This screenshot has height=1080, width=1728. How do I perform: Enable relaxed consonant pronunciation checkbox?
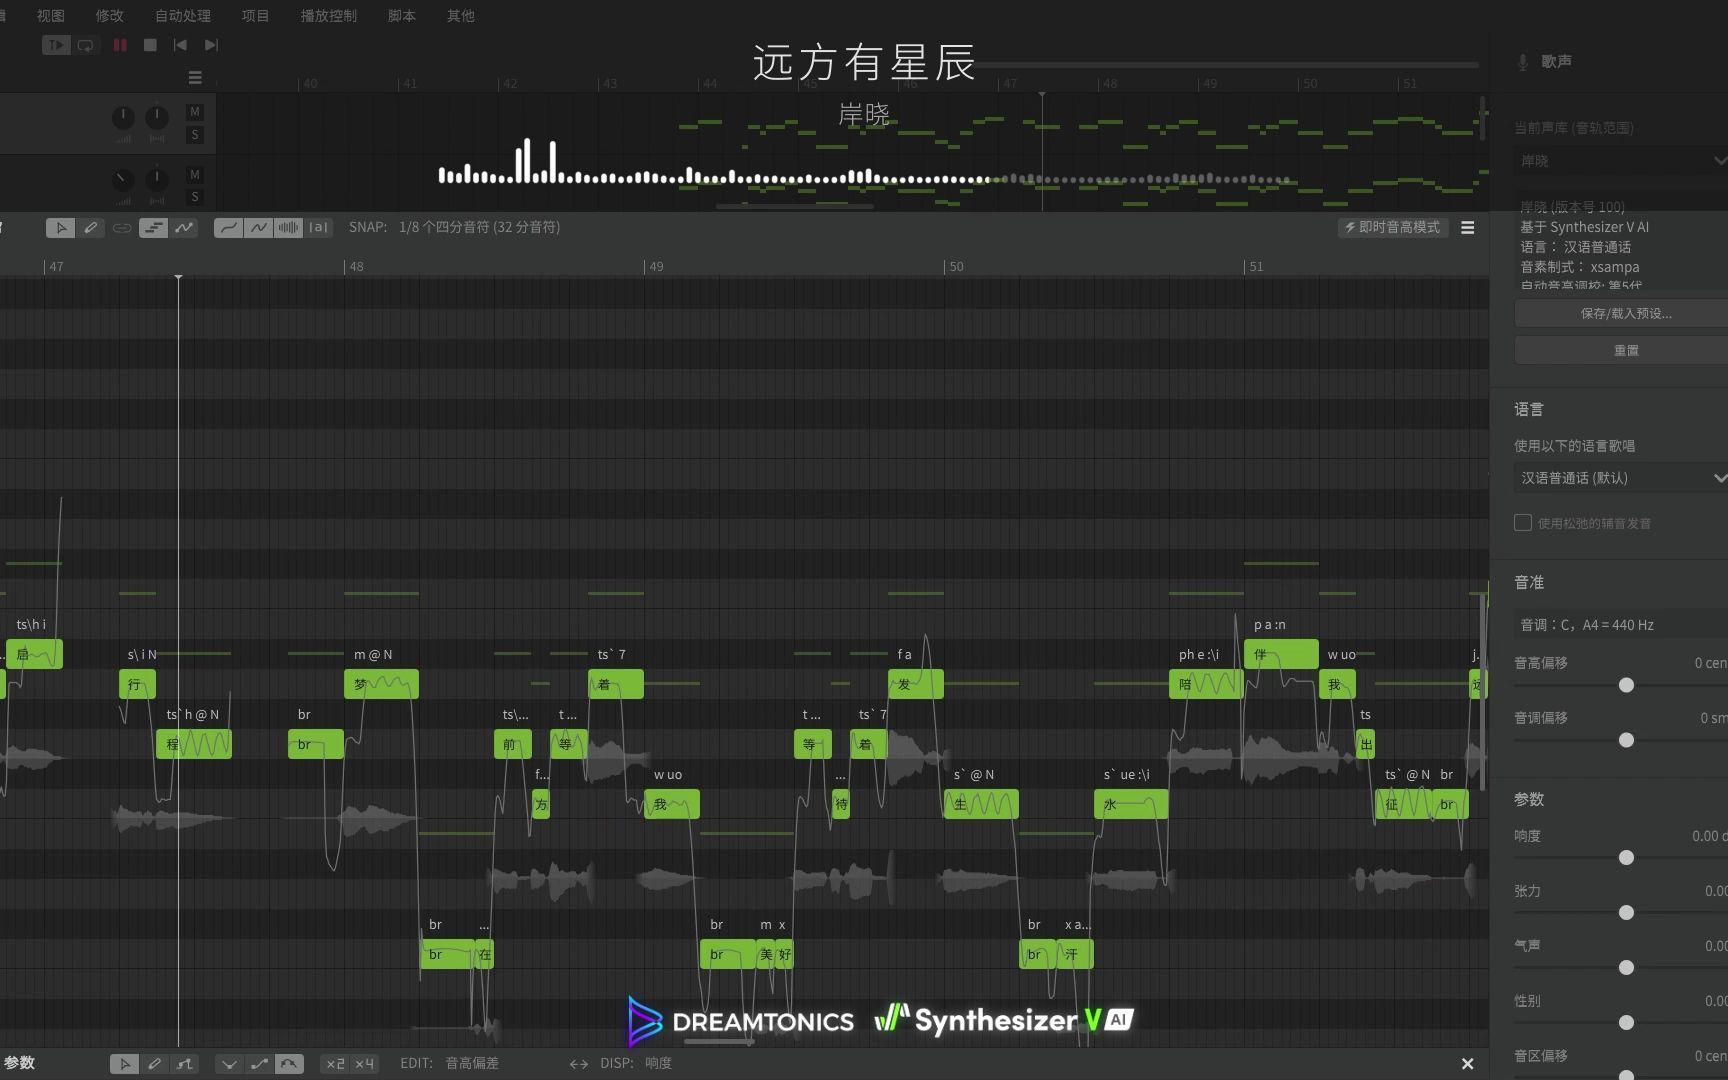[1523, 523]
